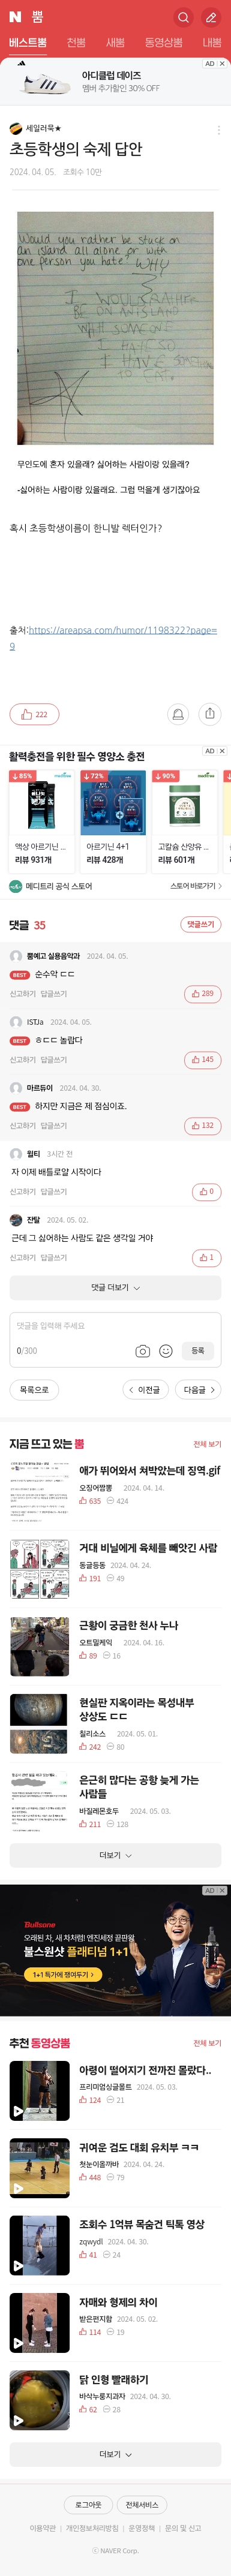Like the top comment with 289 likes
231x2576 pixels.
click(203, 994)
